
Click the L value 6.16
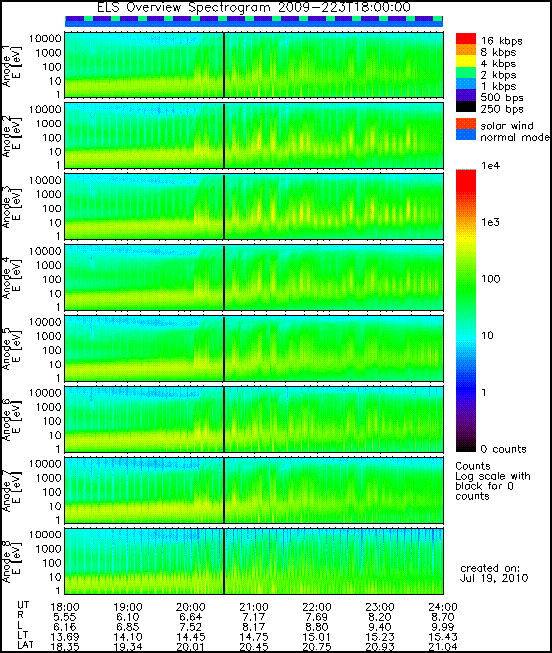(x=65, y=627)
